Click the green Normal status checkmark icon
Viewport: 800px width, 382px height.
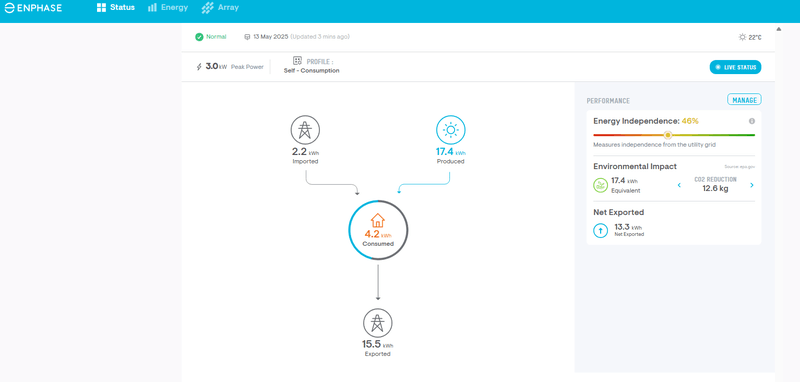click(199, 37)
